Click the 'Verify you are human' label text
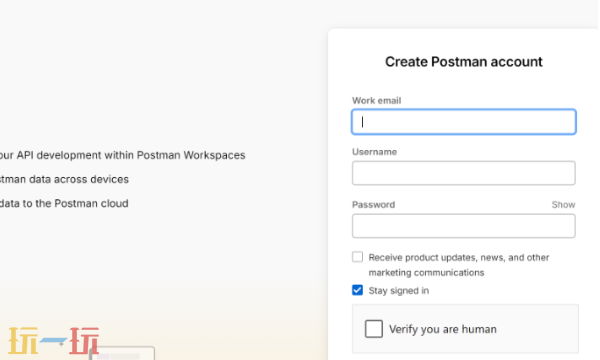This screenshot has height=360, width=600. [x=443, y=329]
